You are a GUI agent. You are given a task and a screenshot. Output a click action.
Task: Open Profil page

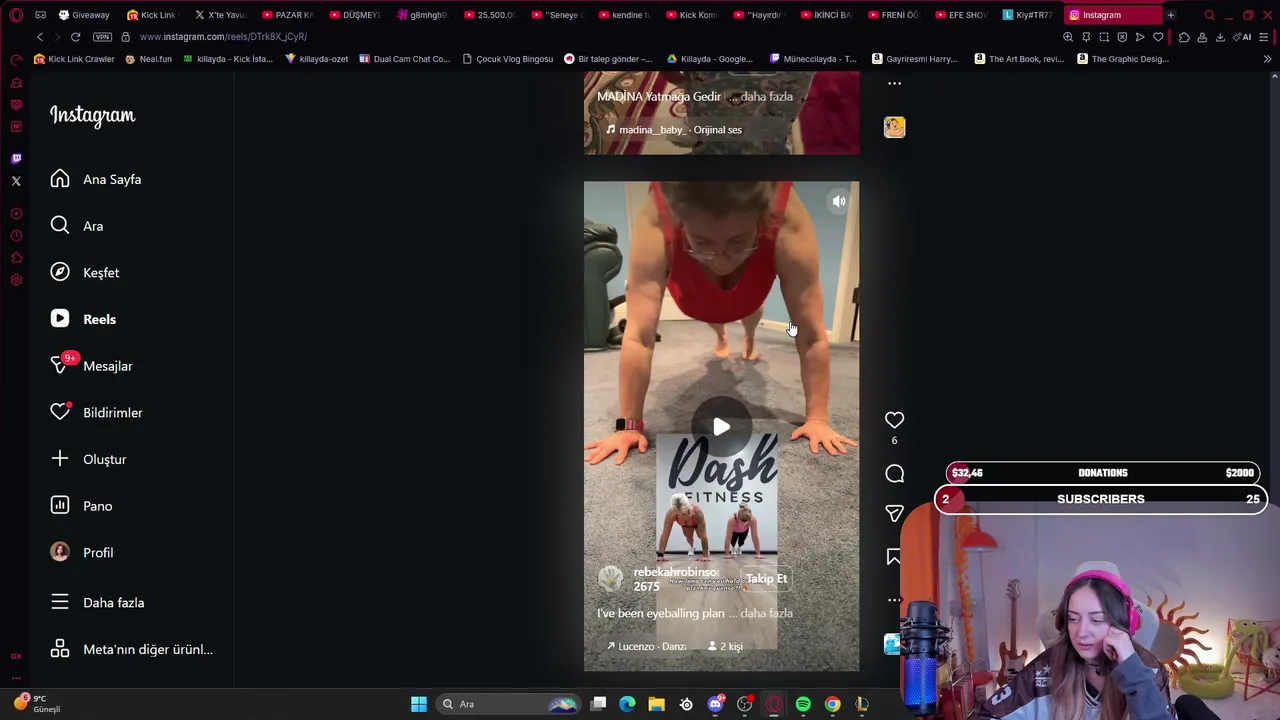coord(82,553)
